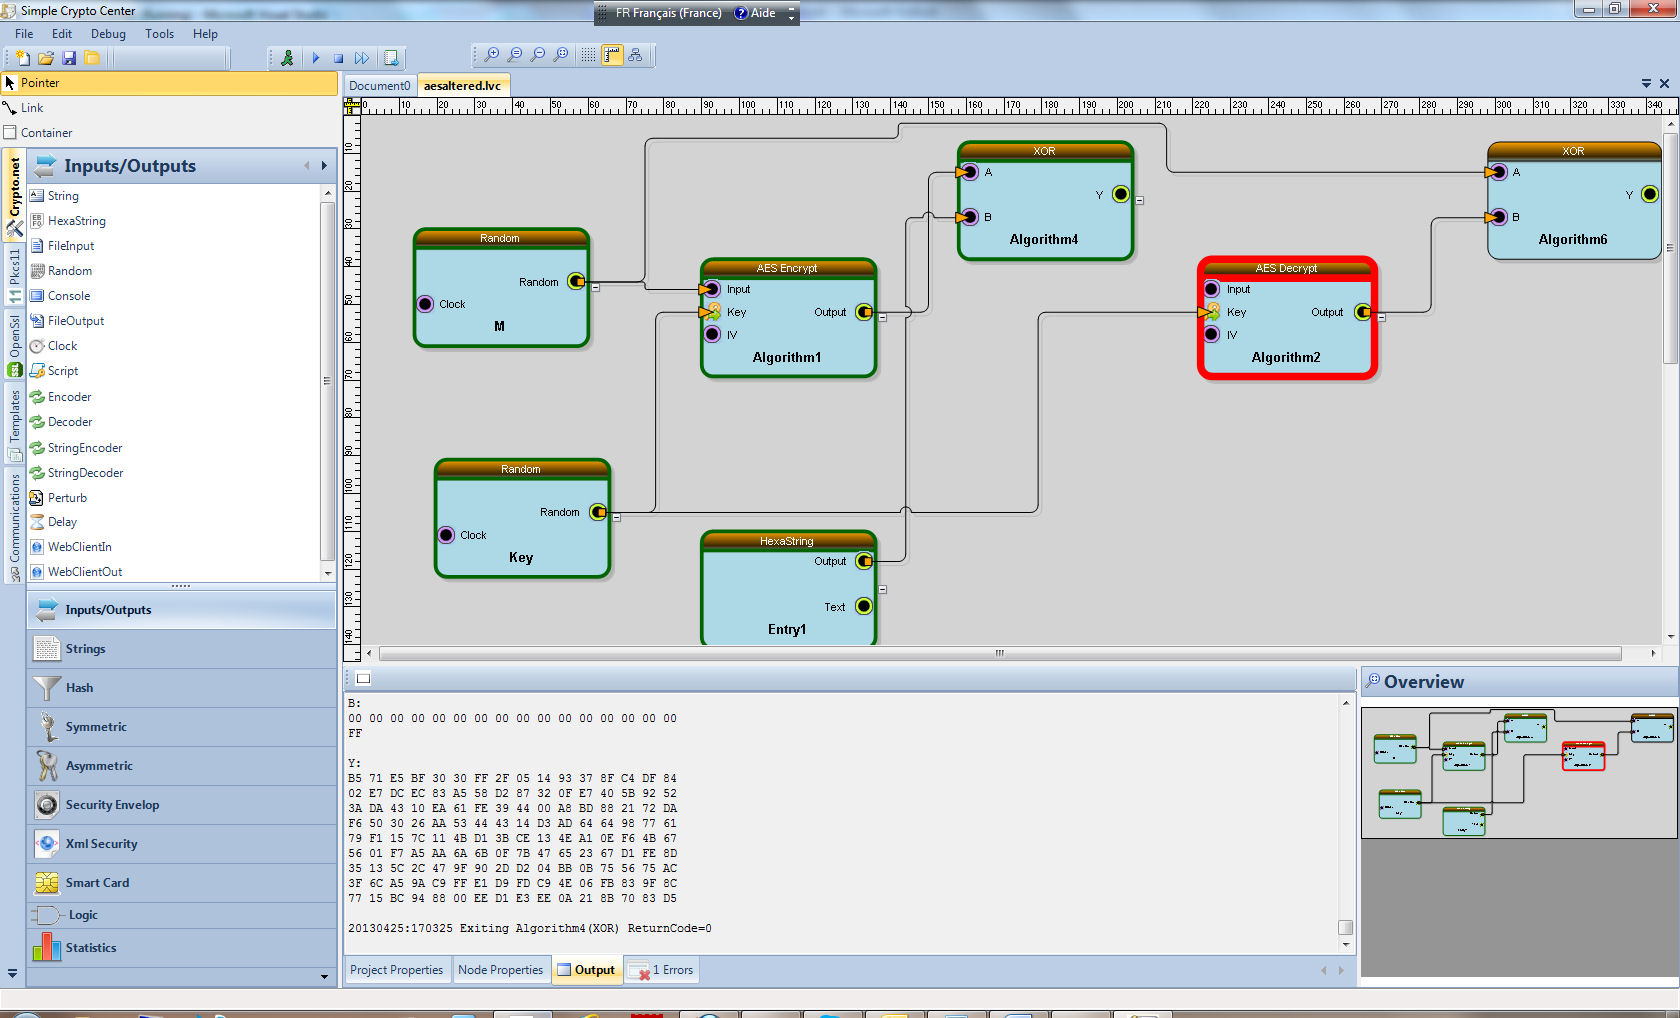Toggle the highlighted ruler display button
This screenshot has height=1018, width=1680.
point(611,55)
